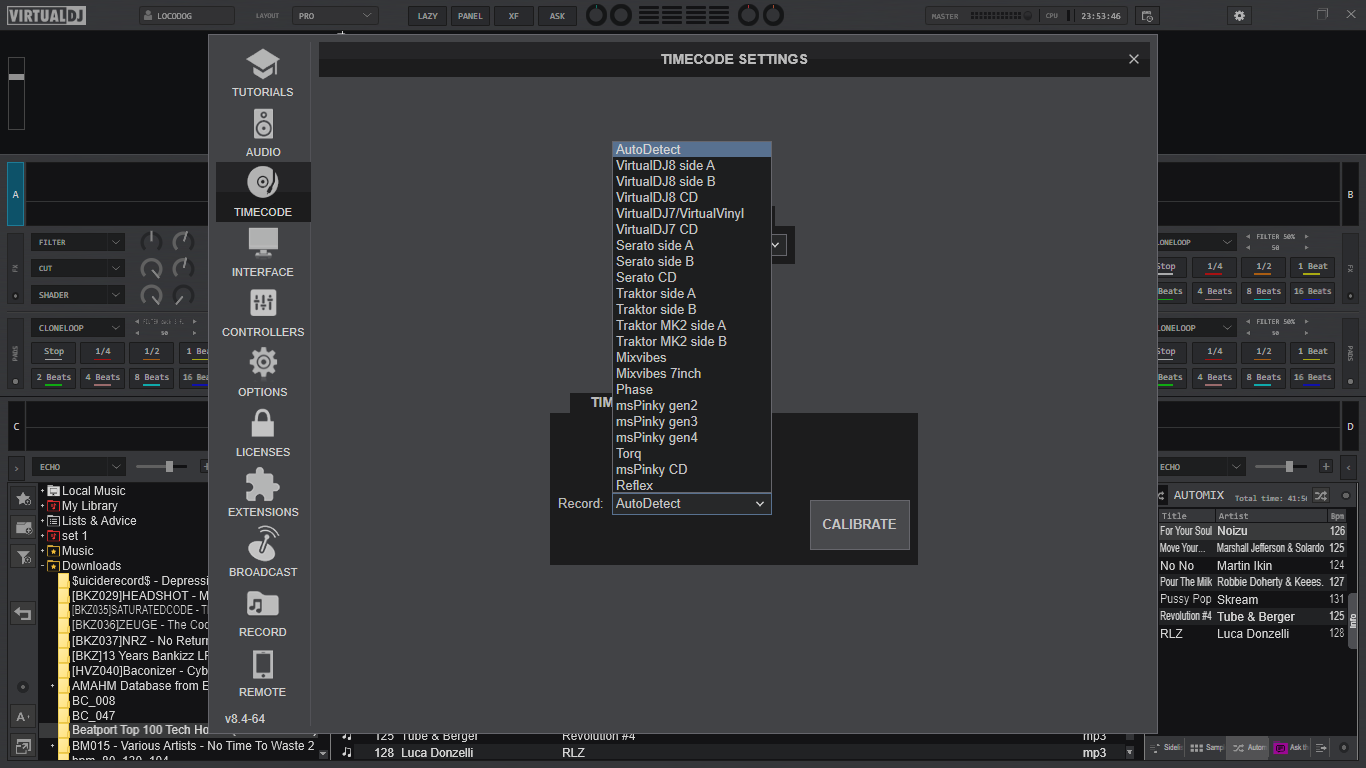Image resolution: width=1366 pixels, height=768 pixels.
Task: Expand the Local Music tree node
Action: click(42, 491)
